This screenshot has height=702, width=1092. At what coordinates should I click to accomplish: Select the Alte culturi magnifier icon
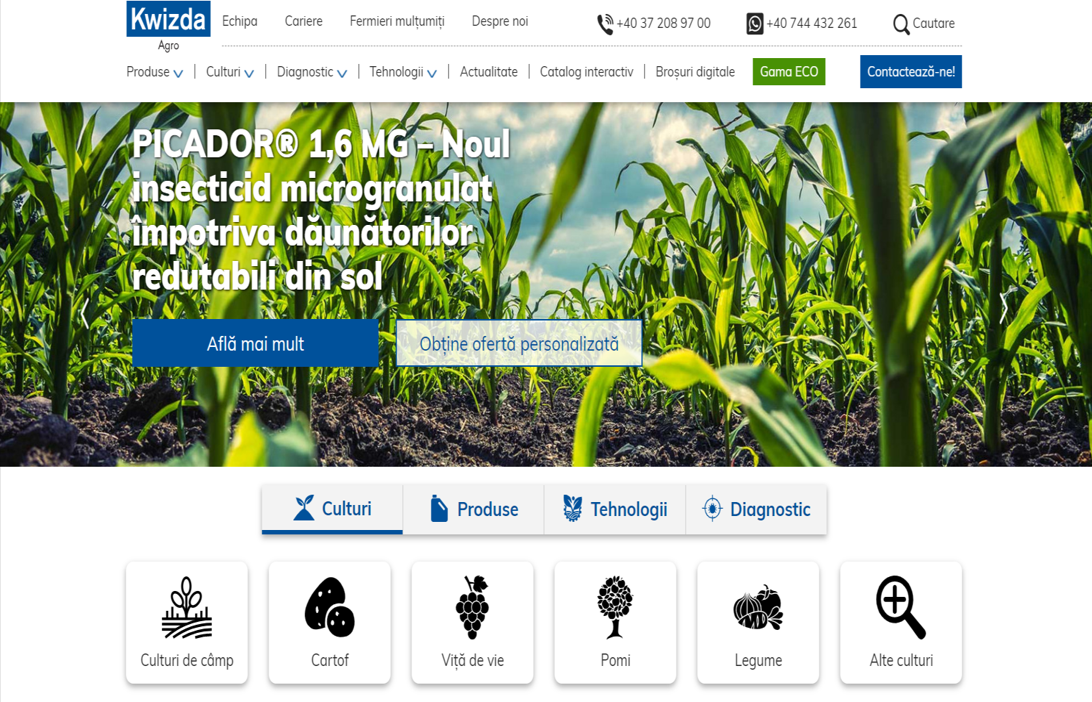tap(901, 607)
